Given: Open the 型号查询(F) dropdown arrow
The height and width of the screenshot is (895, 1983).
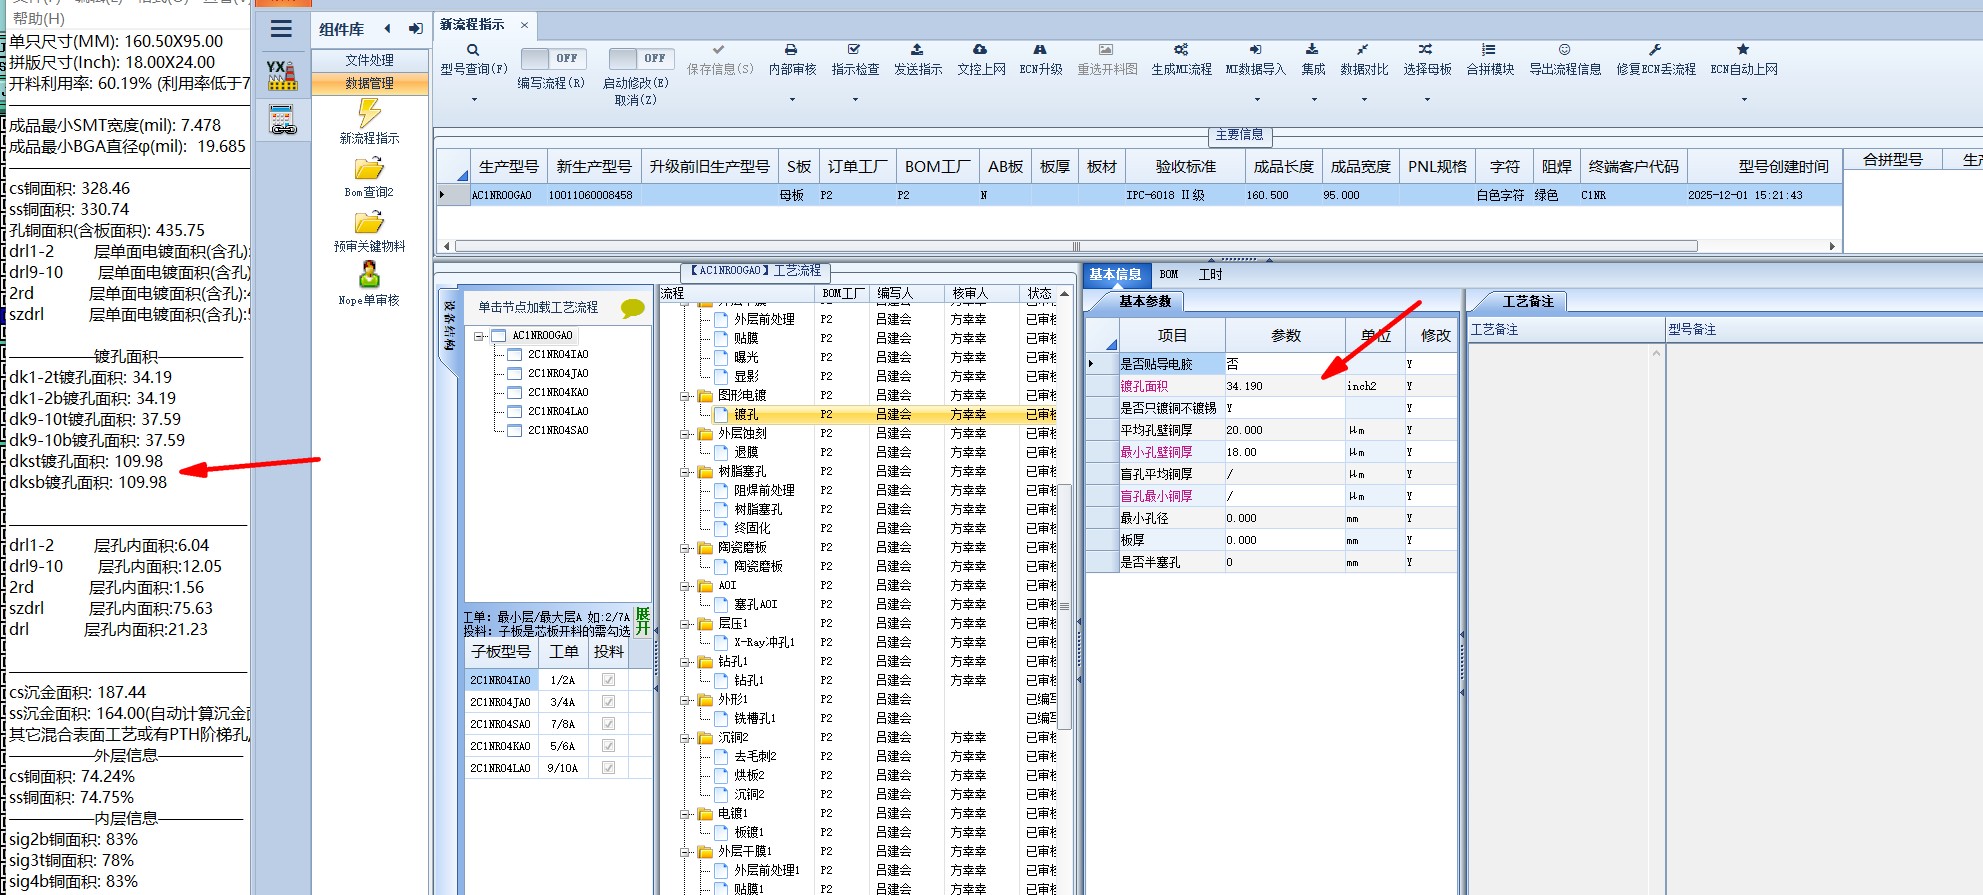Looking at the screenshot, I should click(474, 99).
